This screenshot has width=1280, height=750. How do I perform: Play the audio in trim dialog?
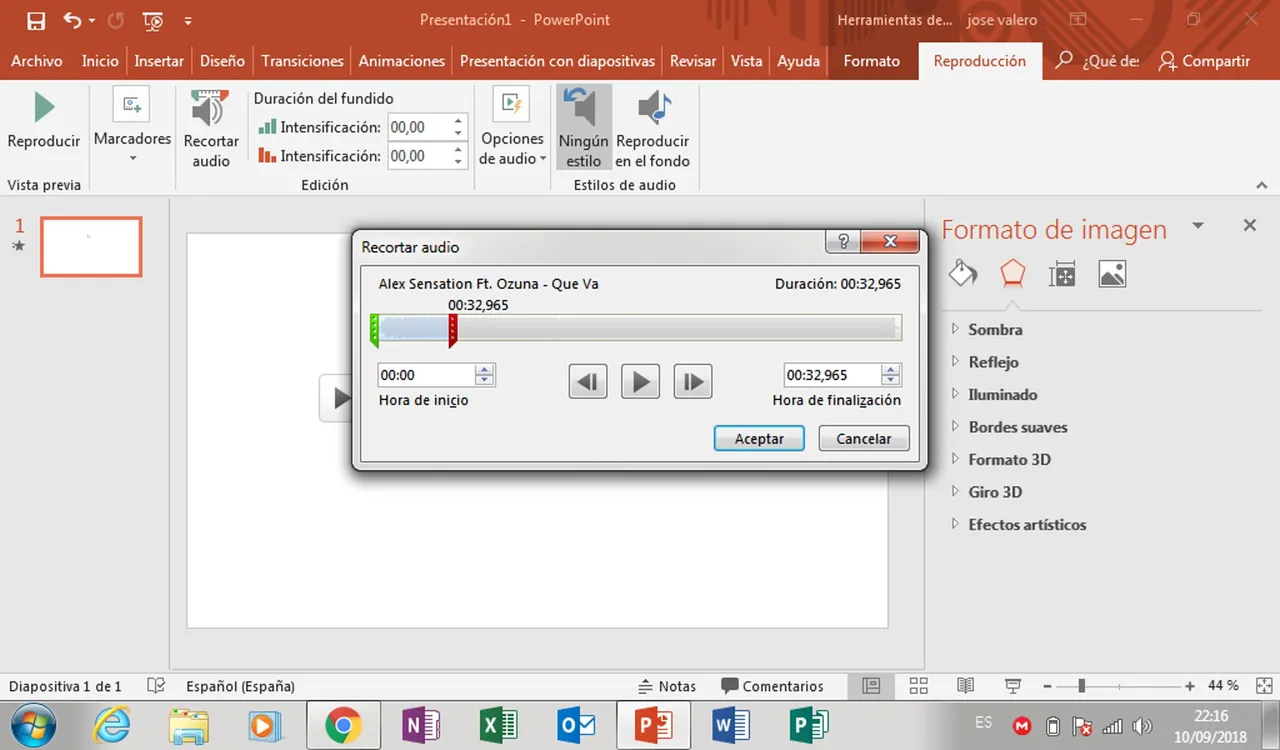coord(640,381)
